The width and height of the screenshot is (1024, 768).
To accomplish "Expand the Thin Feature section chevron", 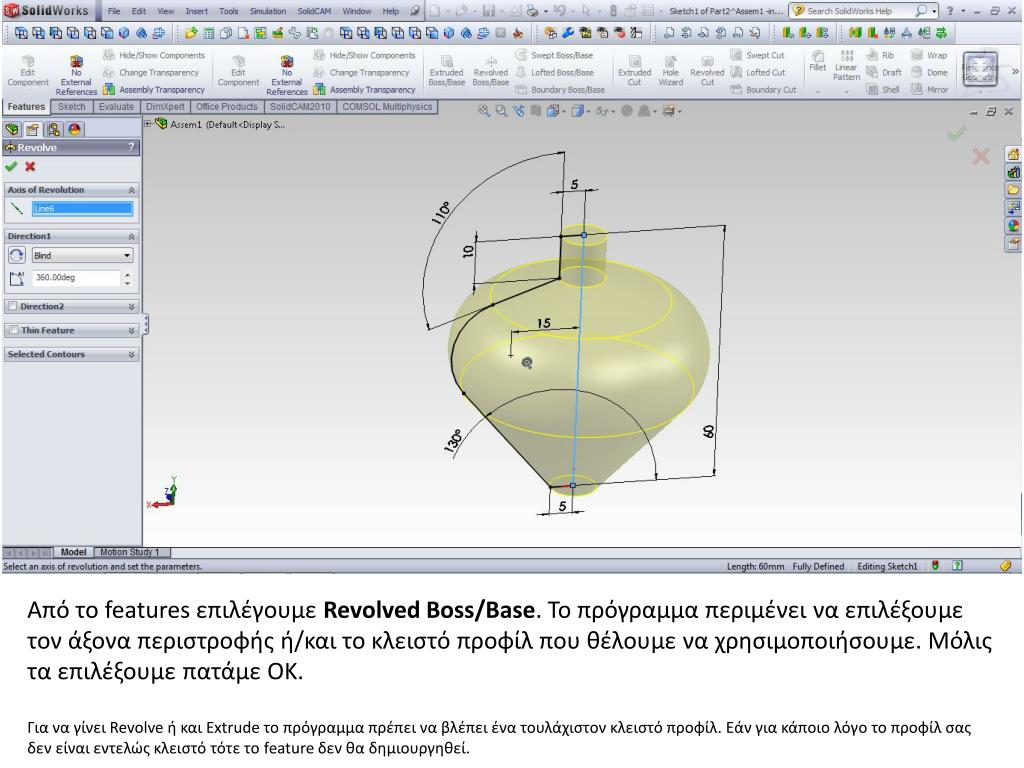I will coord(131,330).
